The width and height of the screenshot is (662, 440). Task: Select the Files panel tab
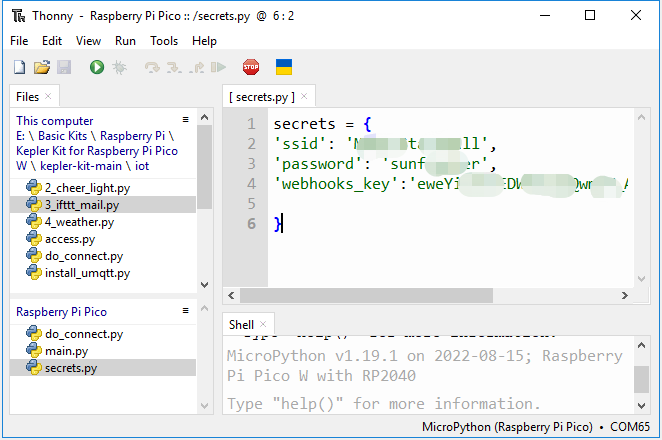27,97
